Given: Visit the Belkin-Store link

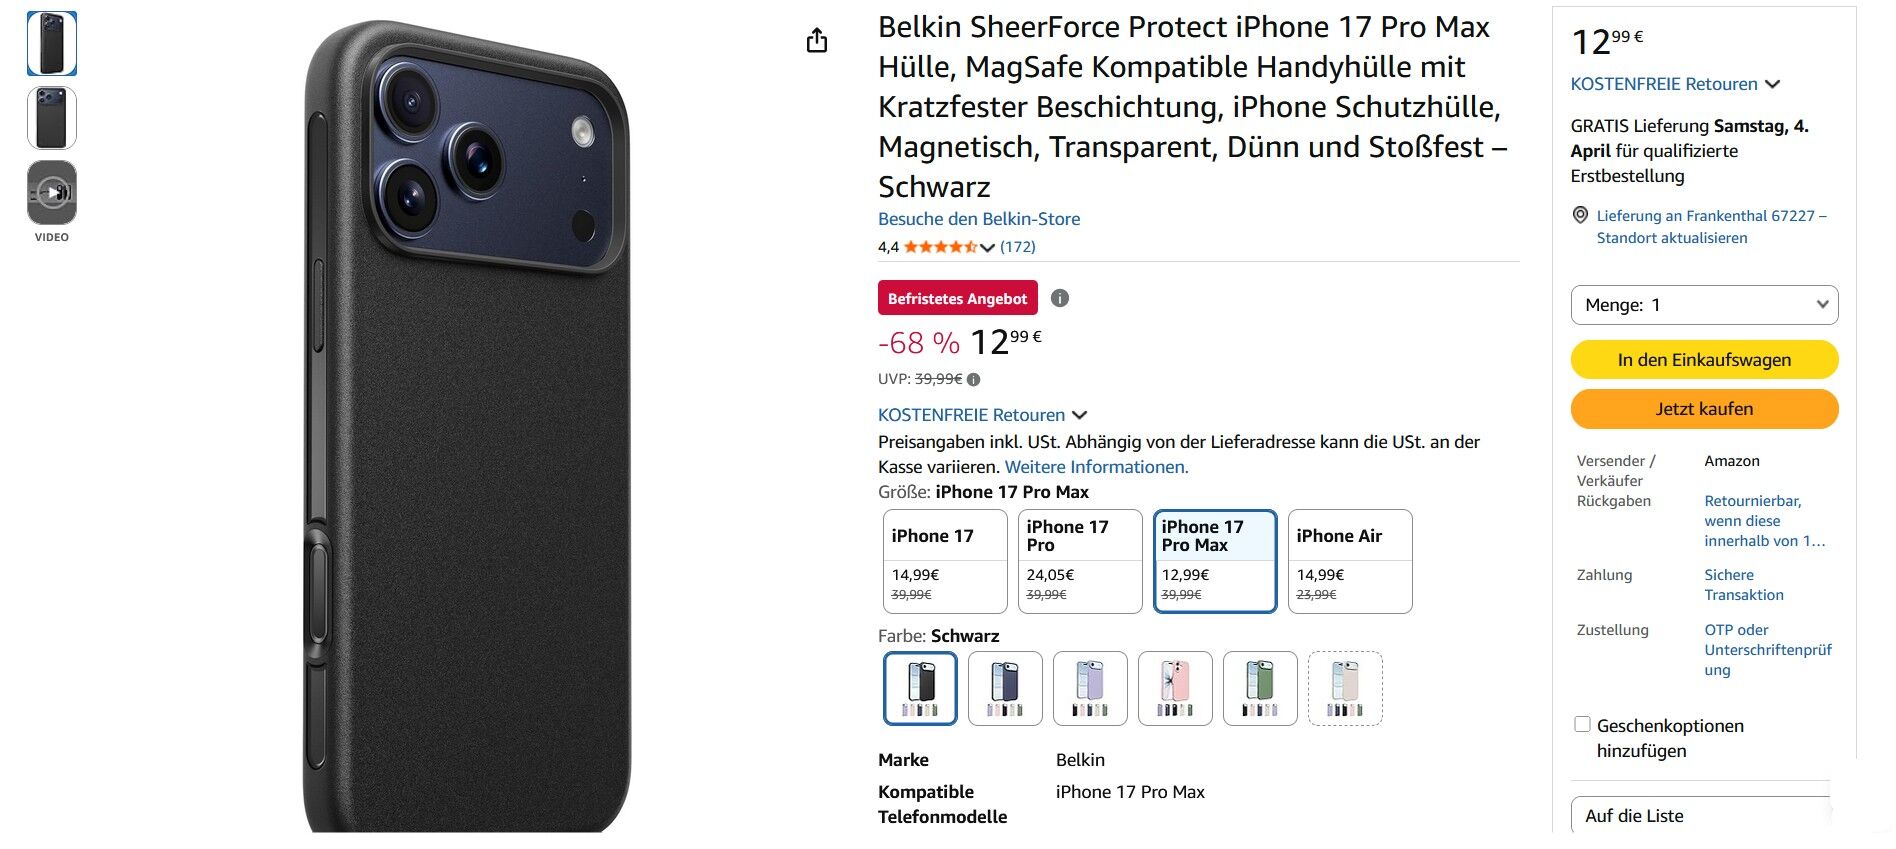Looking at the screenshot, I should pos(978,219).
